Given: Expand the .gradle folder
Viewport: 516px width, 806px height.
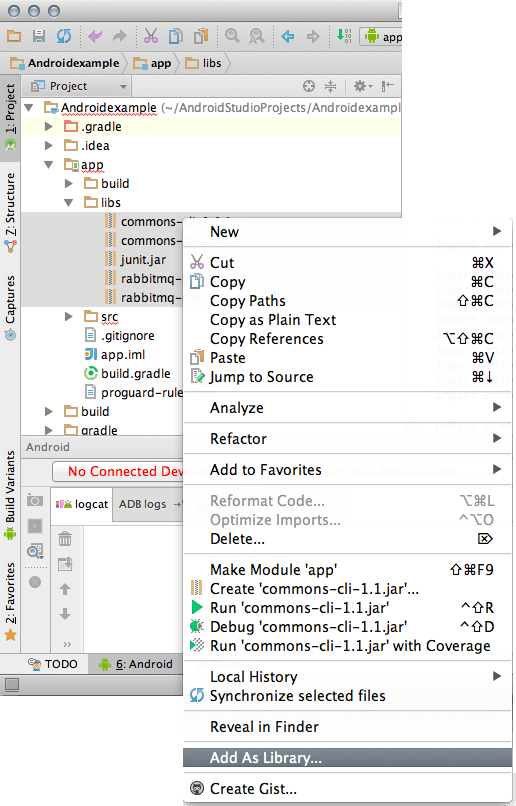Looking at the screenshot, I should pos(49,126).
